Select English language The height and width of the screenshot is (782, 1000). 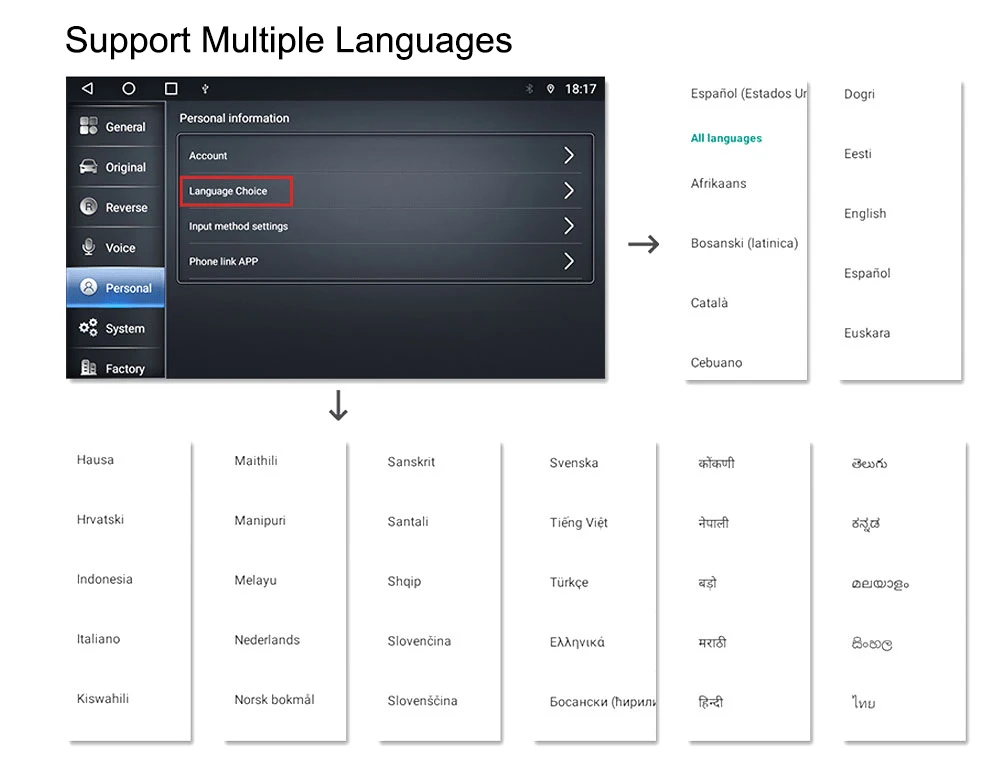click(865, 214)
